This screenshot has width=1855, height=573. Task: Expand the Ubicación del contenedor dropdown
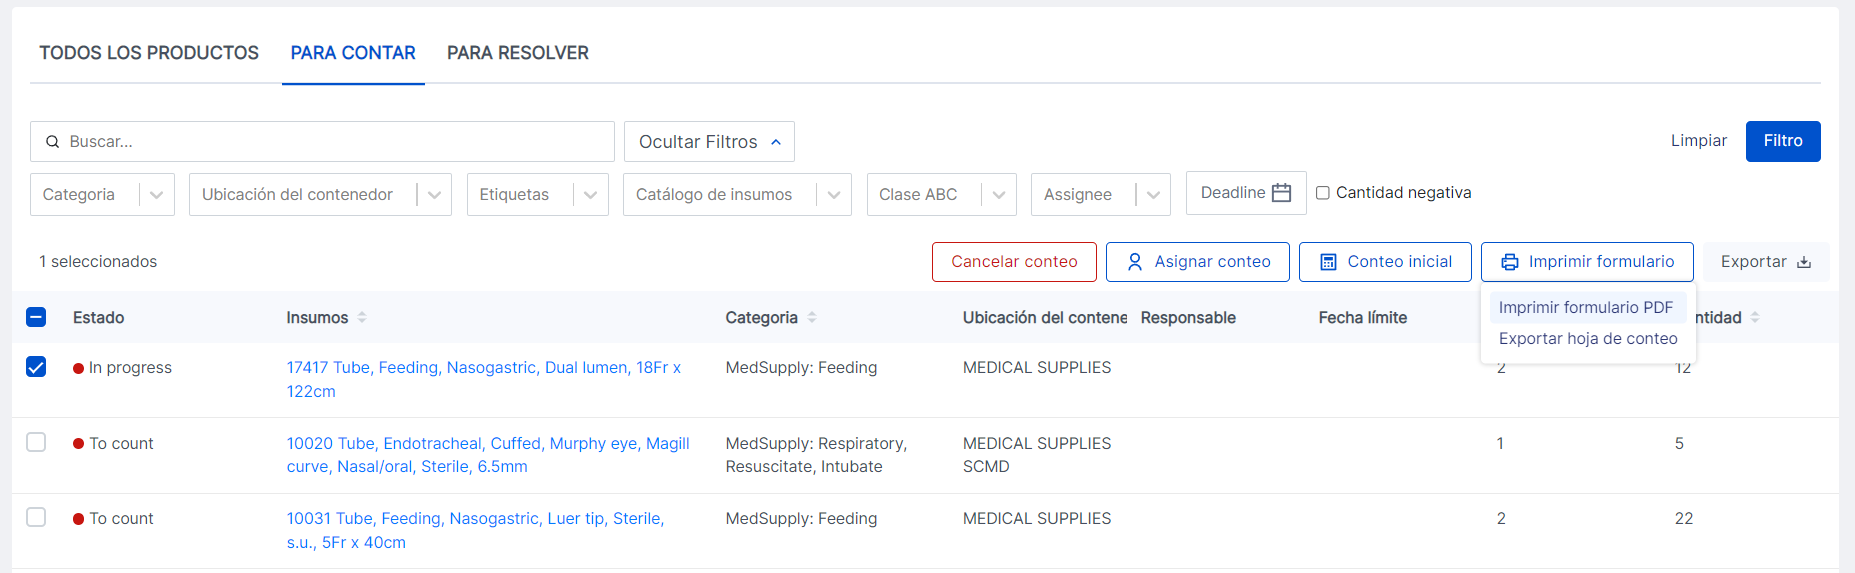pos(434,195)
